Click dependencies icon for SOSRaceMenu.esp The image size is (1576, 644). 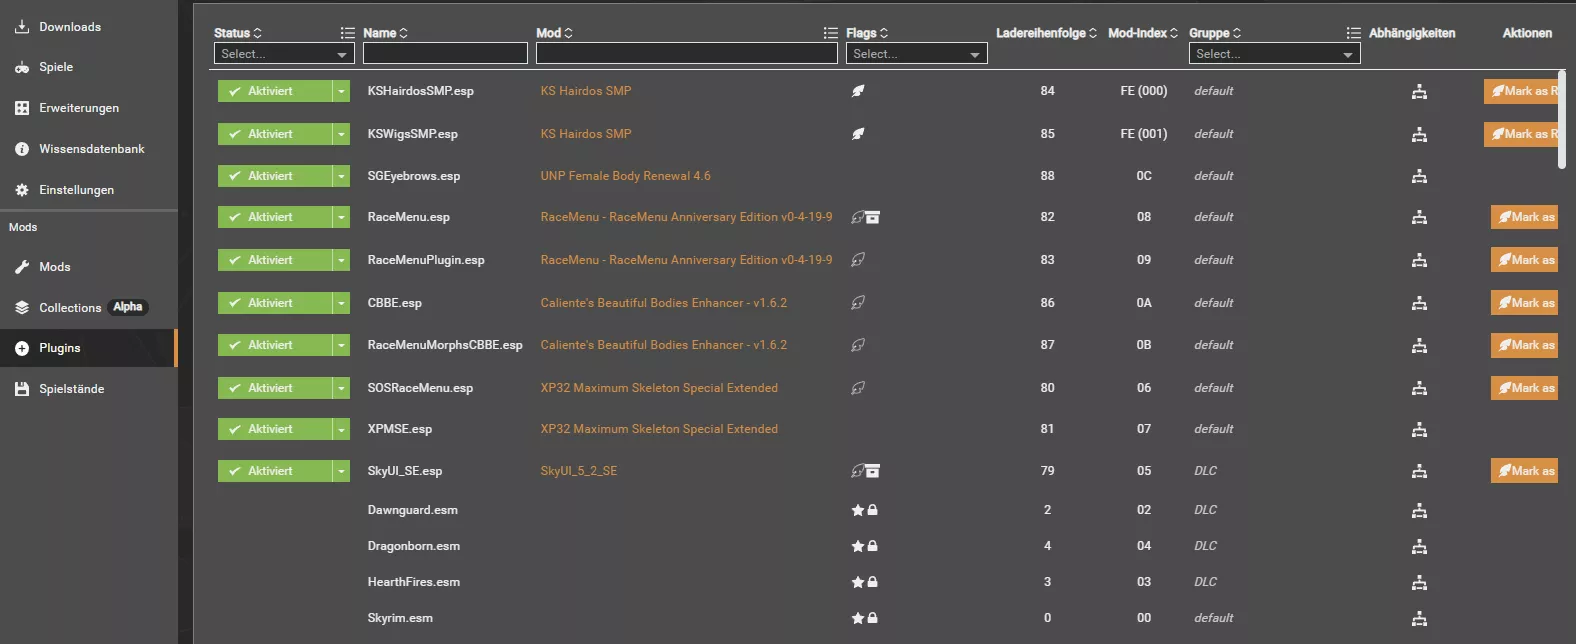(1419, 389)
